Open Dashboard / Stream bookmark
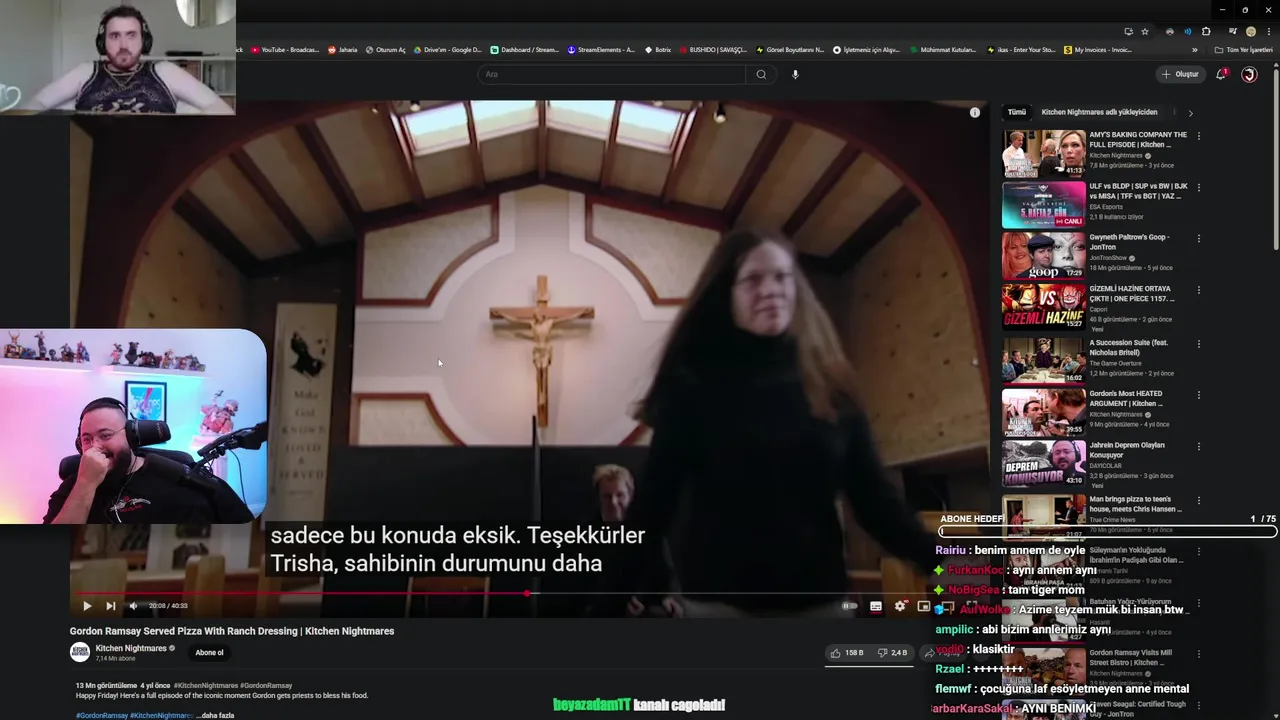Viewport: 1280px width, 720px height. click(x=525, y=50)
